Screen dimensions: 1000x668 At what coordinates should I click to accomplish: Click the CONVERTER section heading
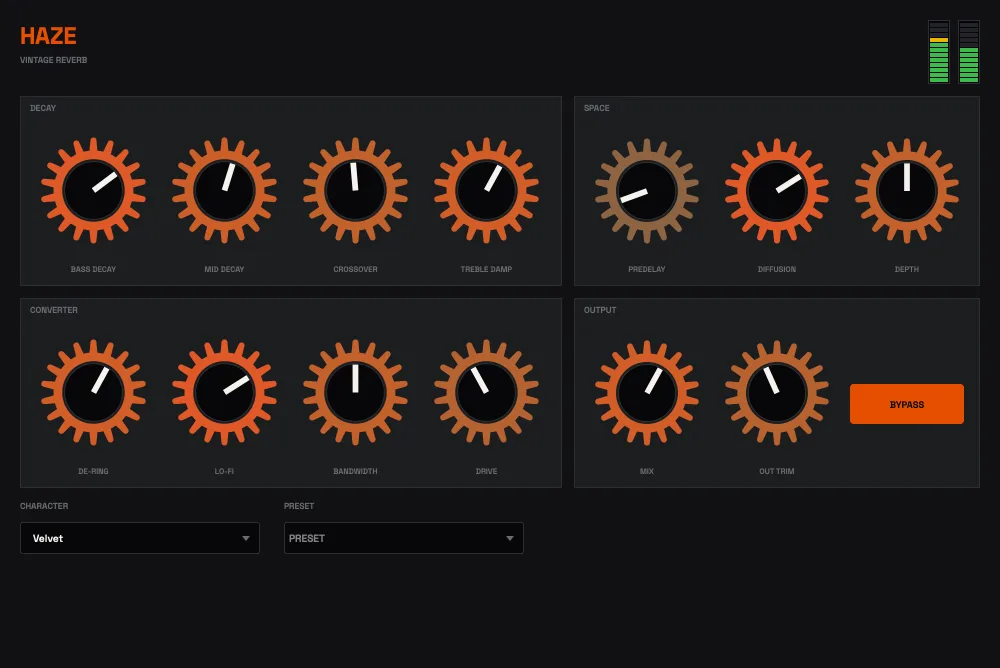click(54, 310)
